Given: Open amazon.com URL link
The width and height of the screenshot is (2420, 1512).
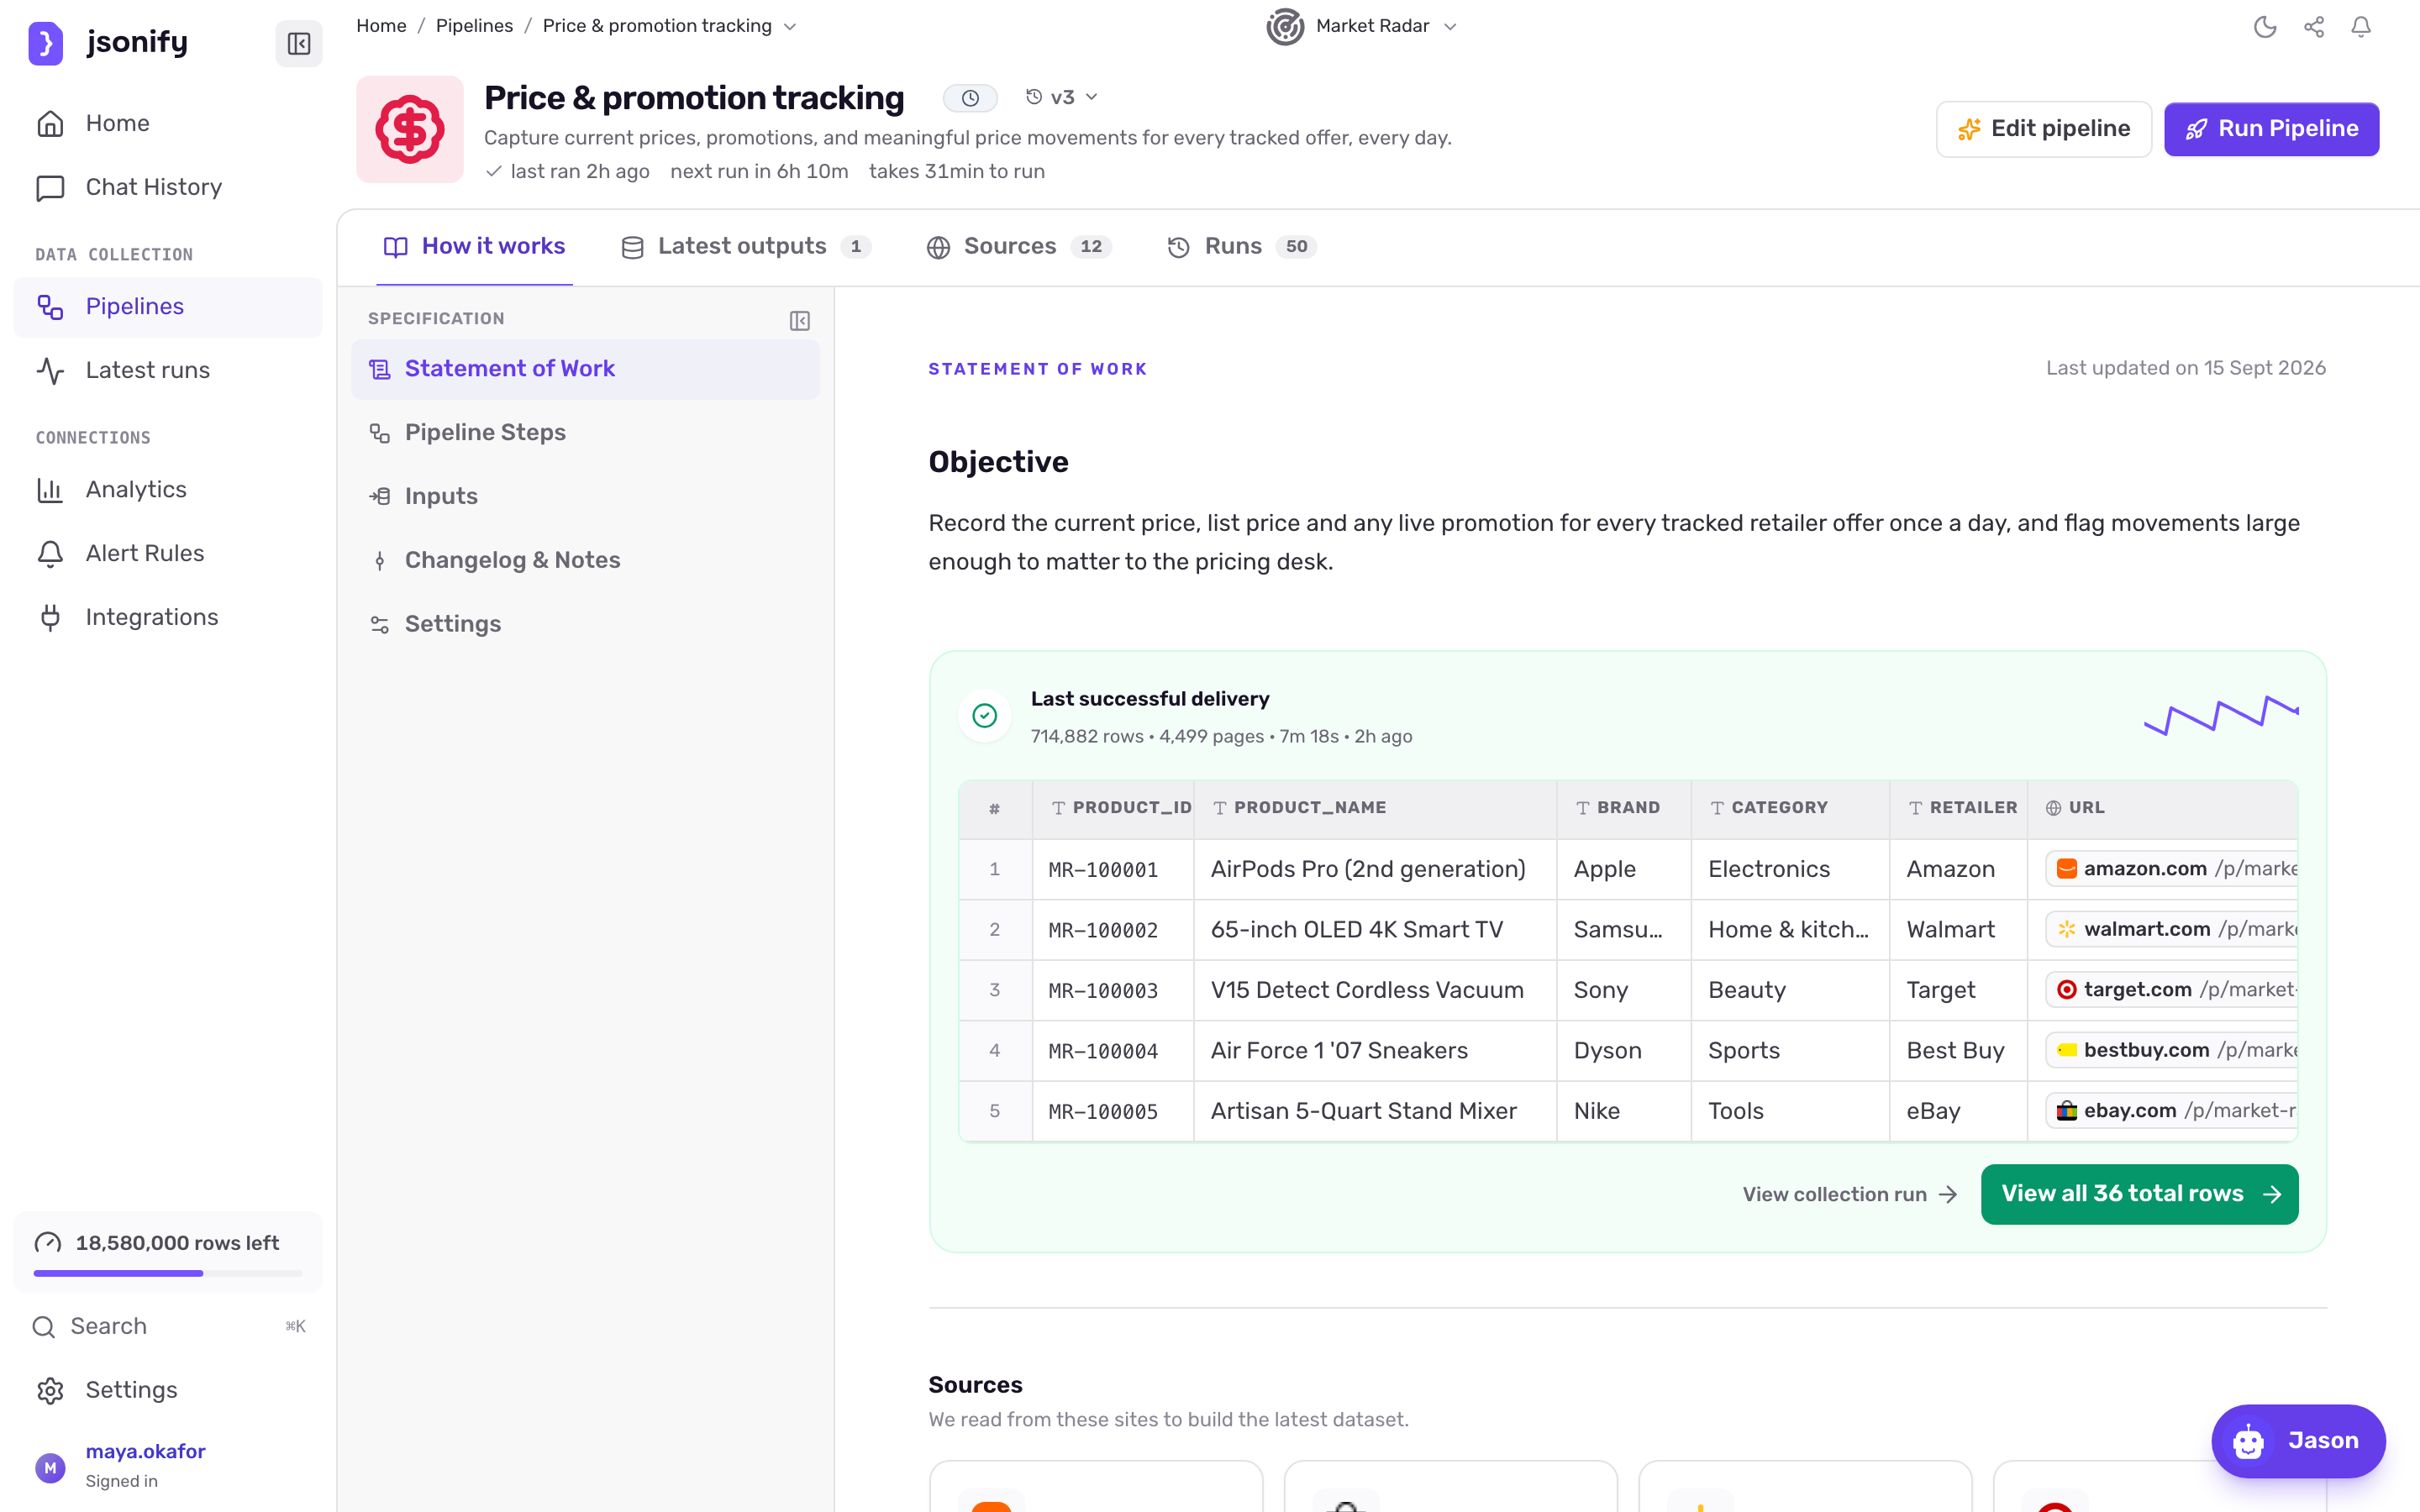Looking at the screenshot, I should click(x=2172, y=869).
